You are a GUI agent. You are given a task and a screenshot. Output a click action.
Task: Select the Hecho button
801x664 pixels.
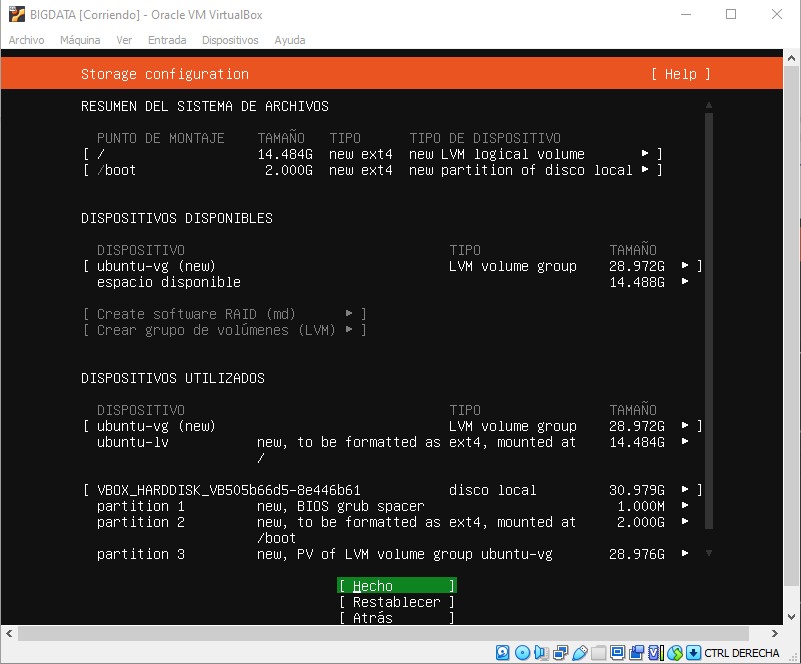coord(396,584)
